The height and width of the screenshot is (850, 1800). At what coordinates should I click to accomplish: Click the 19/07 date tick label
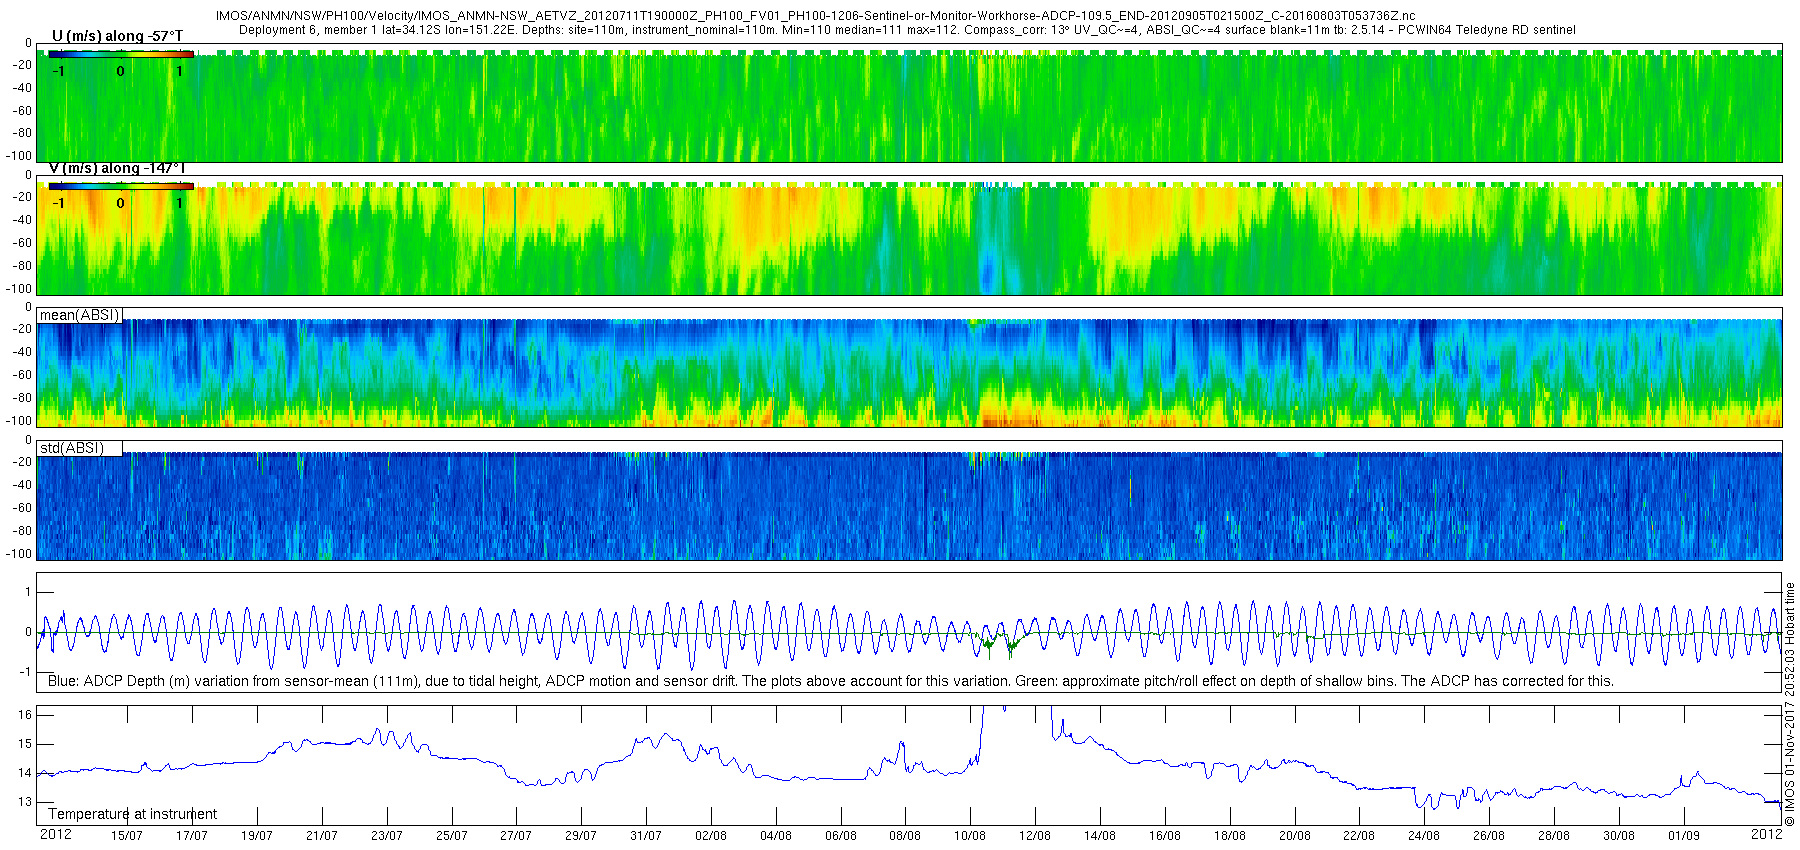coord(256,836)
